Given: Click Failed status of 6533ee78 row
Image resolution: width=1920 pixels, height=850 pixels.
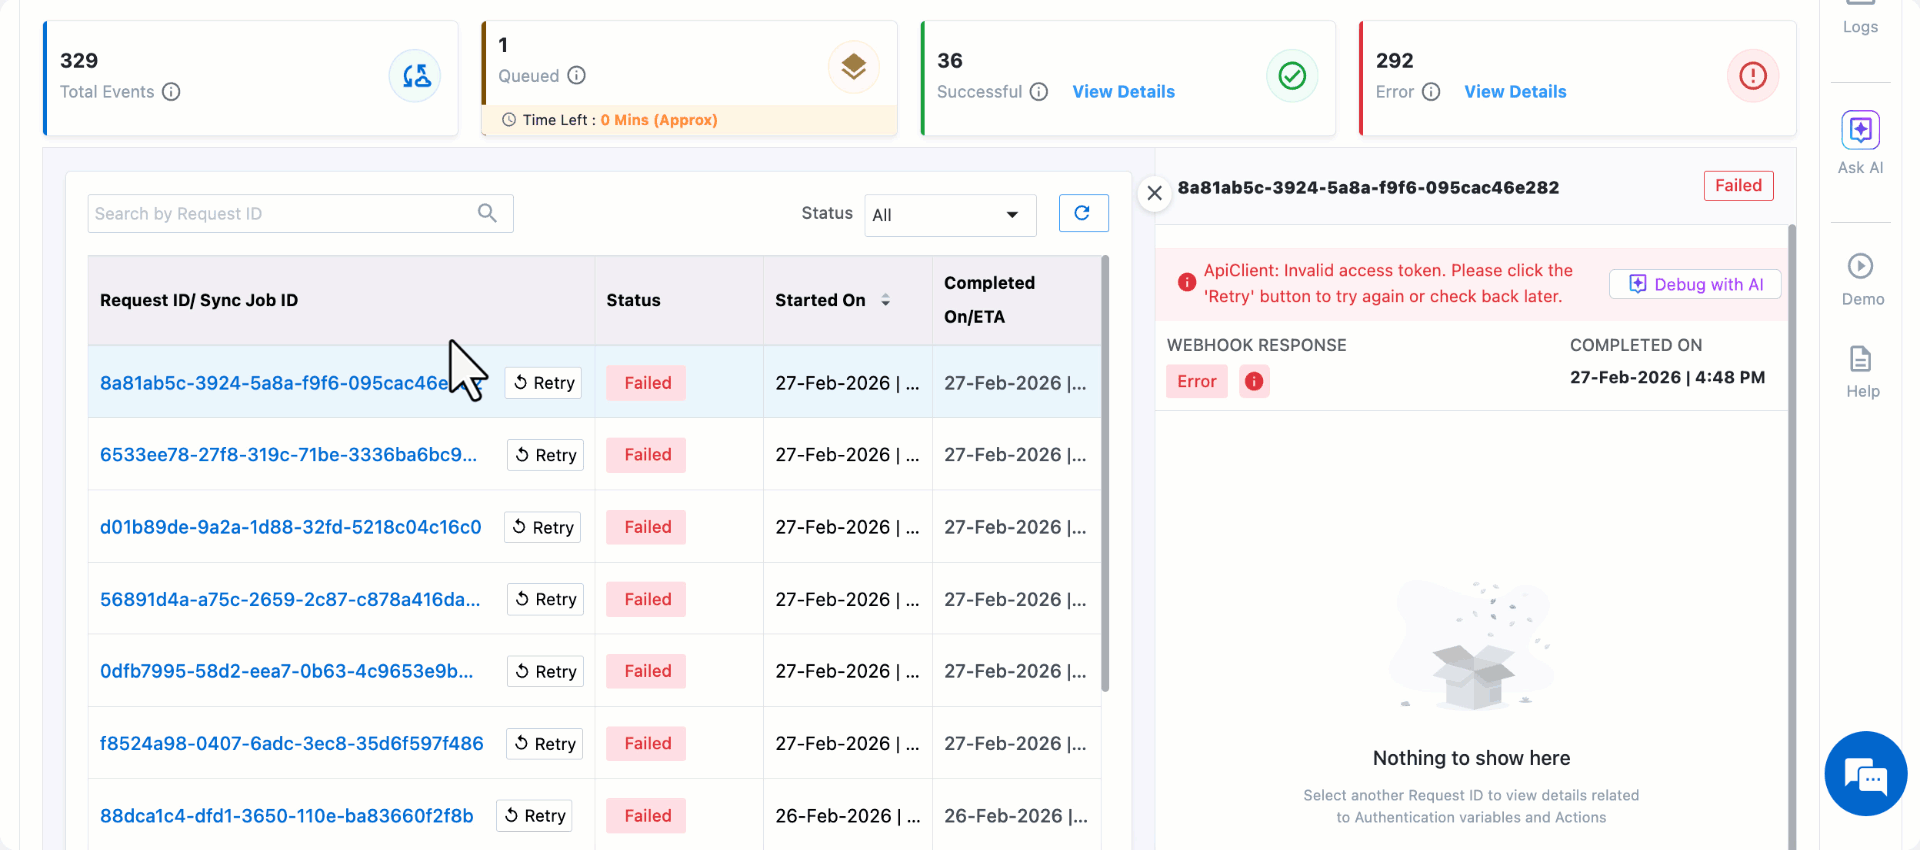Looking at the screenshot, I should [x=647, y=455].
